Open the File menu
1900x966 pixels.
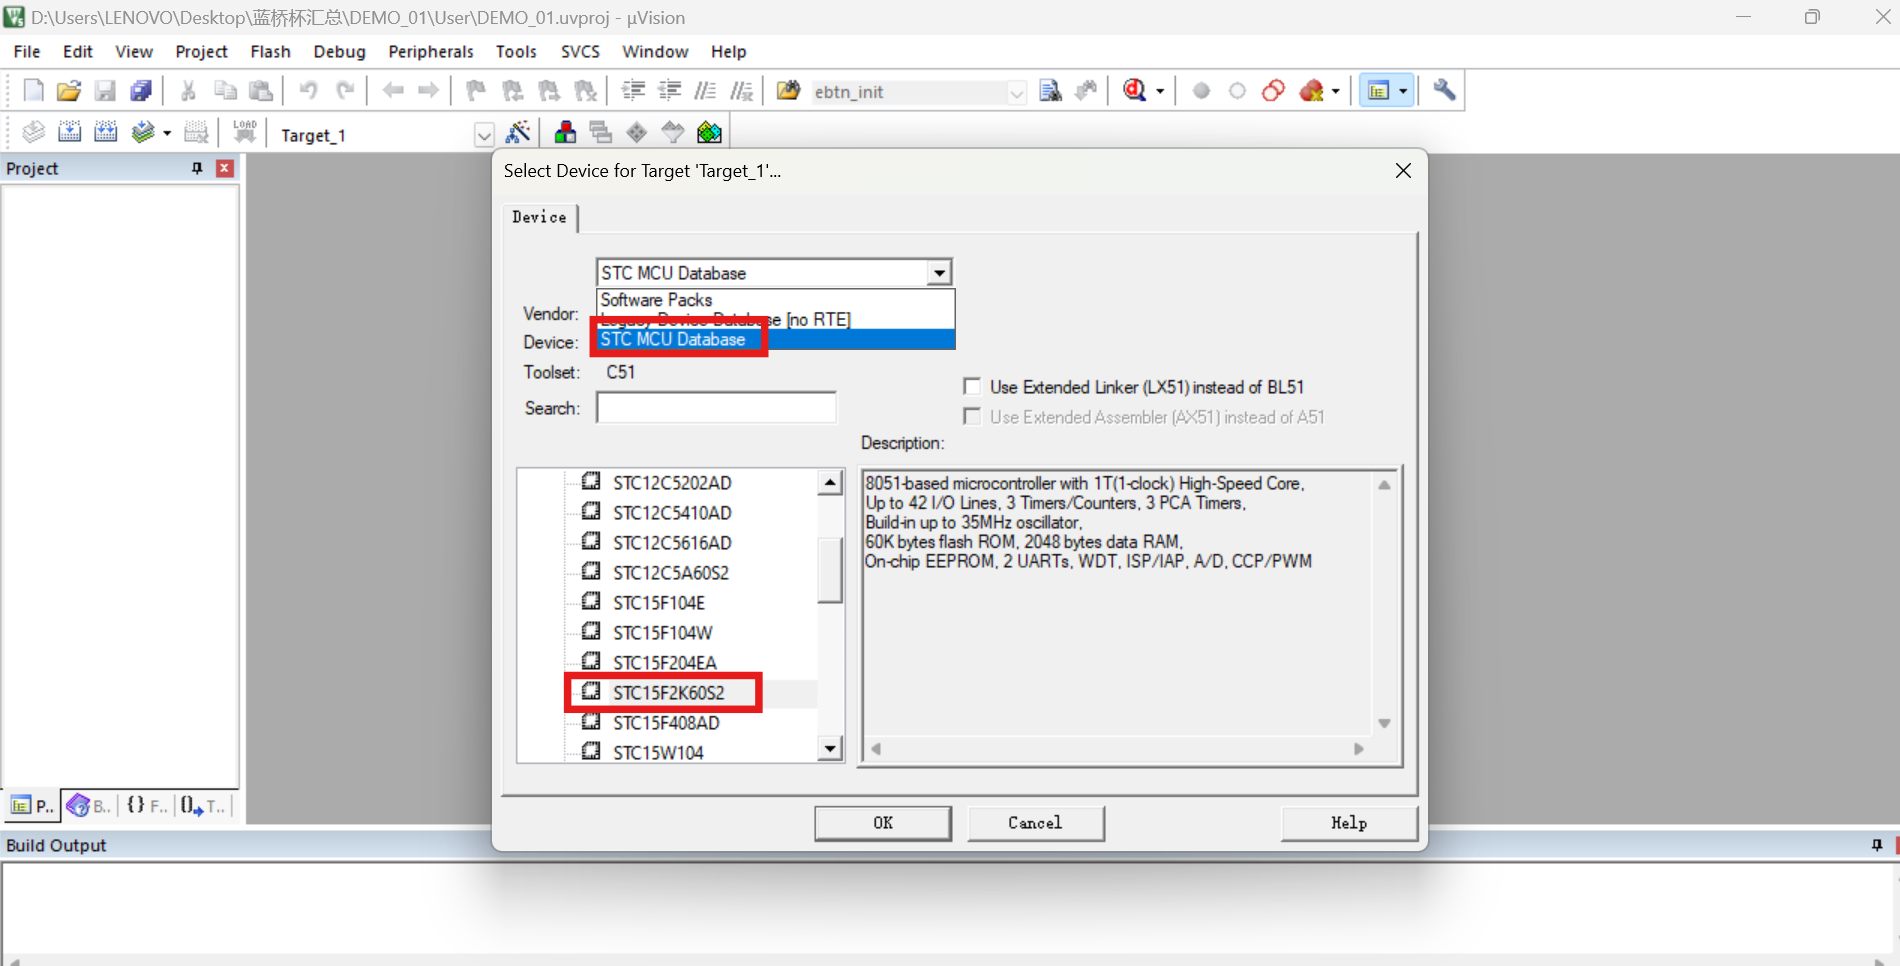pyautogui.click(x=27, y=51)
